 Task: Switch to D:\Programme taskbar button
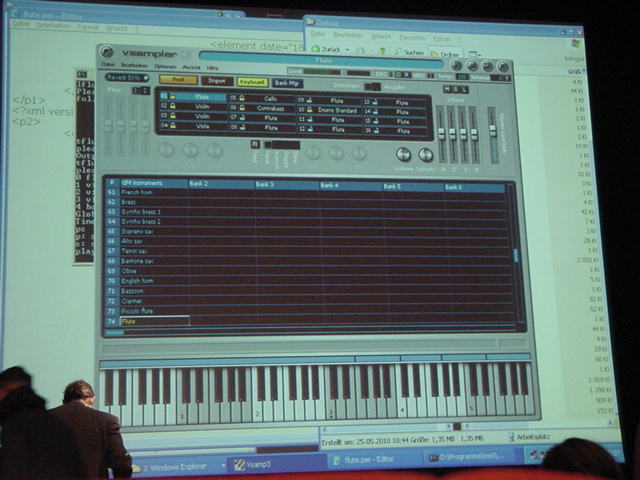471,457
